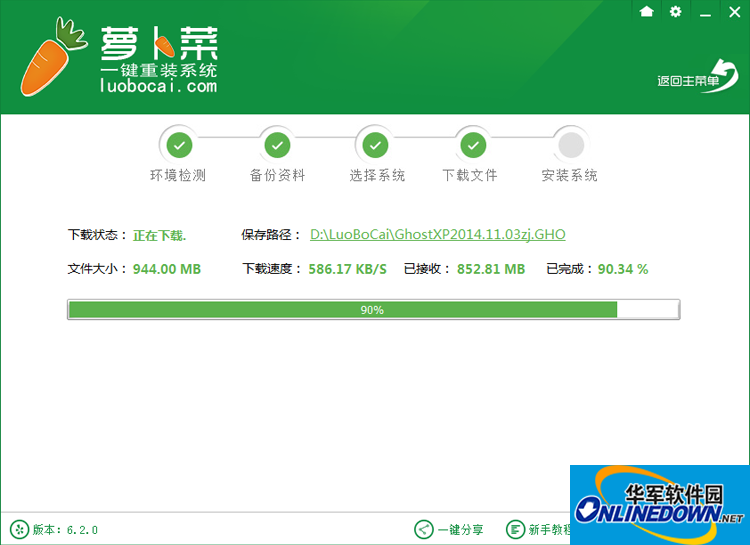The image size is (750, 545).
Task: Click the 下载状态 label
Action: pyautogui.click(x=97, y=235)
